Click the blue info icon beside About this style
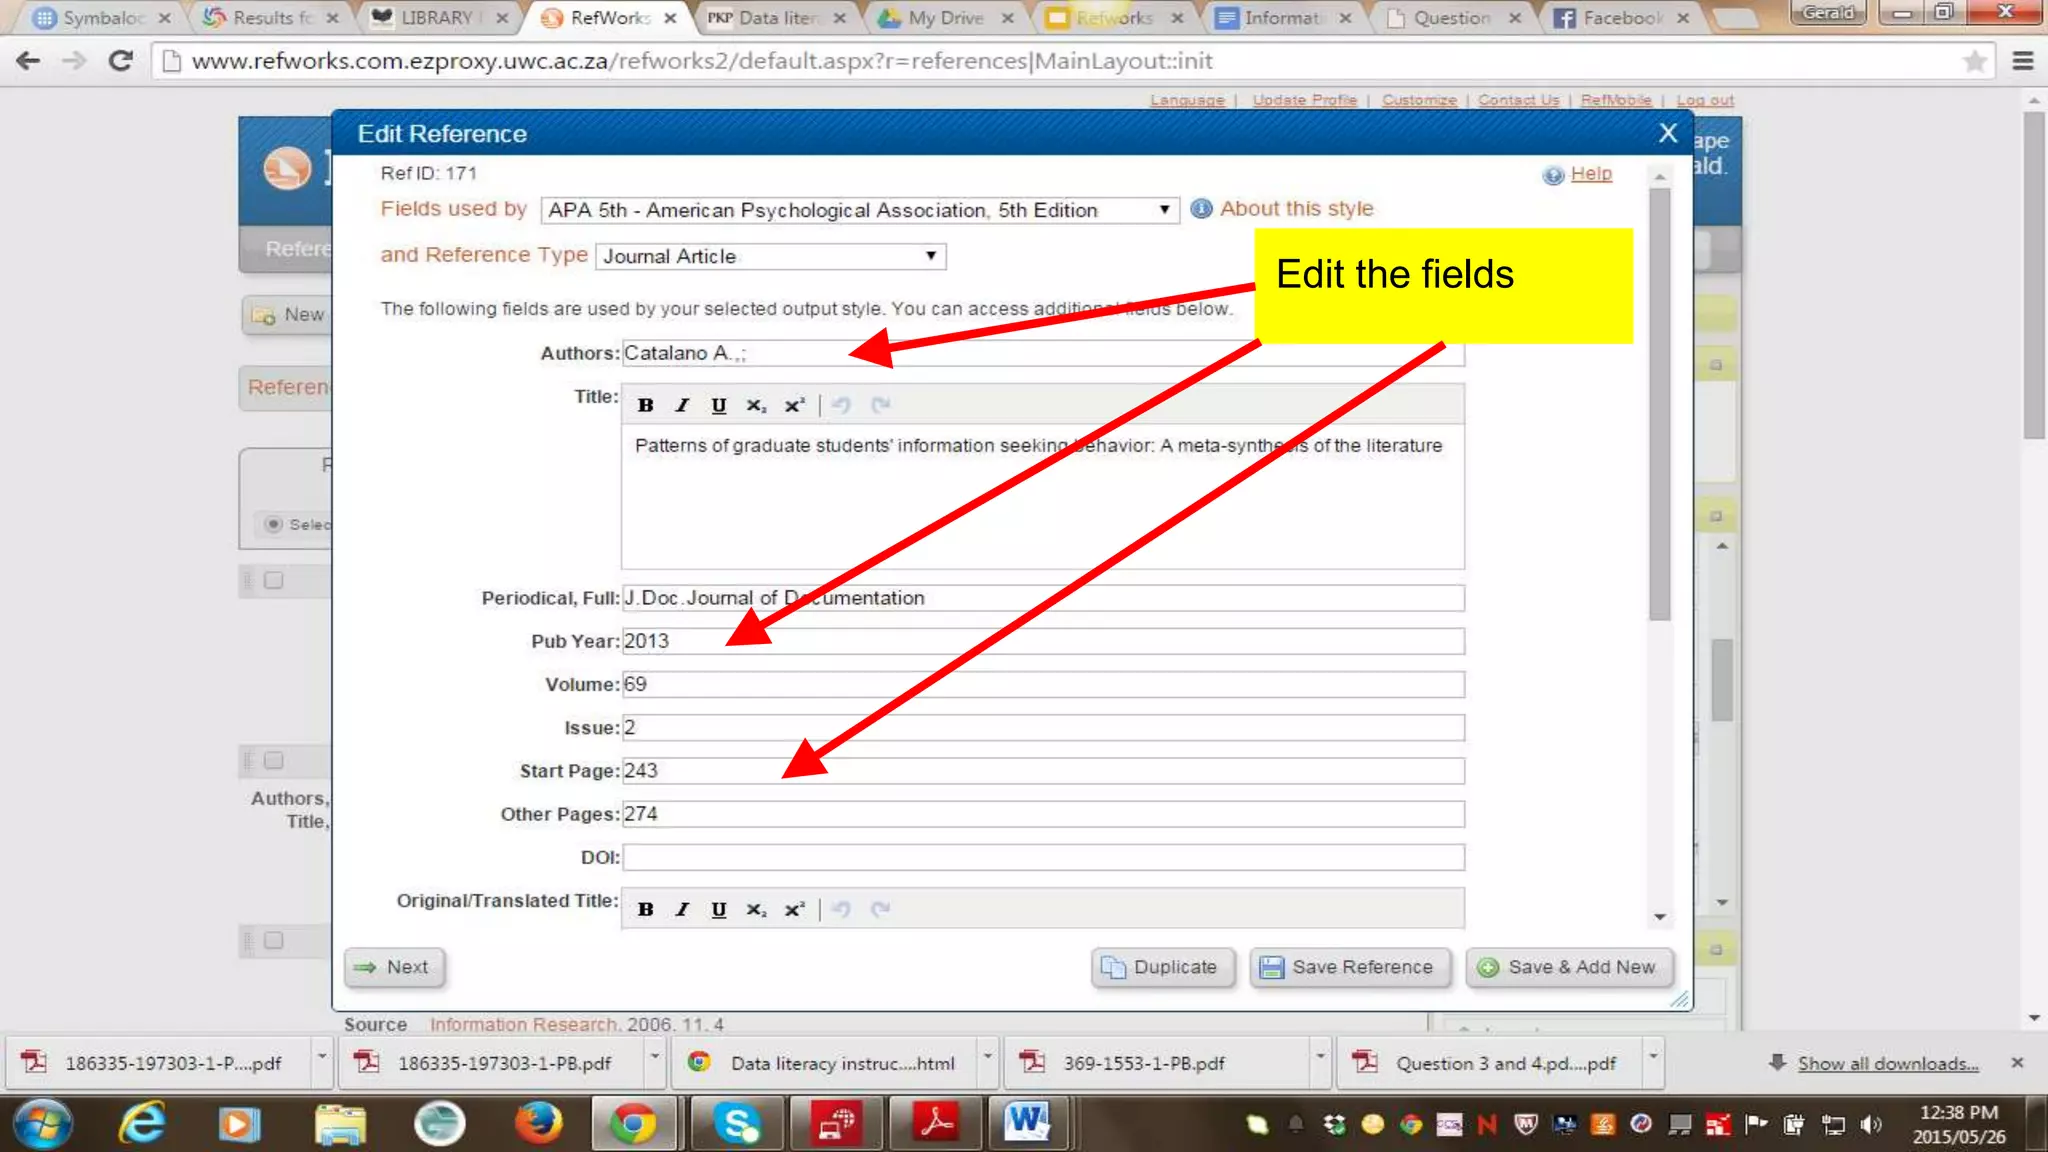This screenshot has width=2048, height=1152. click(1201, 209)
